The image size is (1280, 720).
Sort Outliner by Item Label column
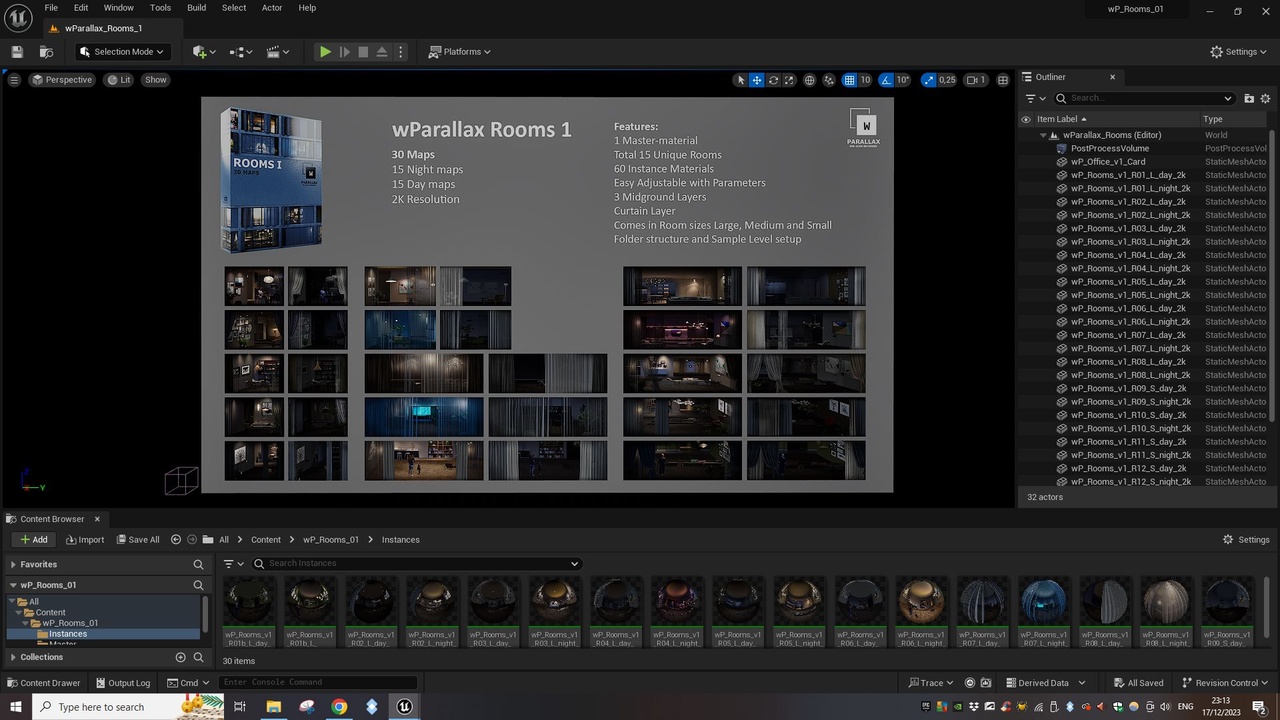pos(1062,119)
